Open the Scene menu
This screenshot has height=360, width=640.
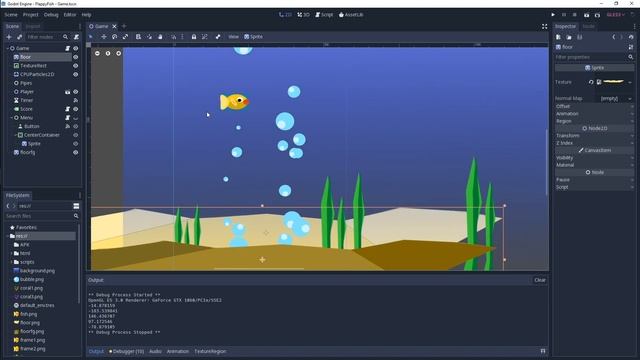click(11, 15)
